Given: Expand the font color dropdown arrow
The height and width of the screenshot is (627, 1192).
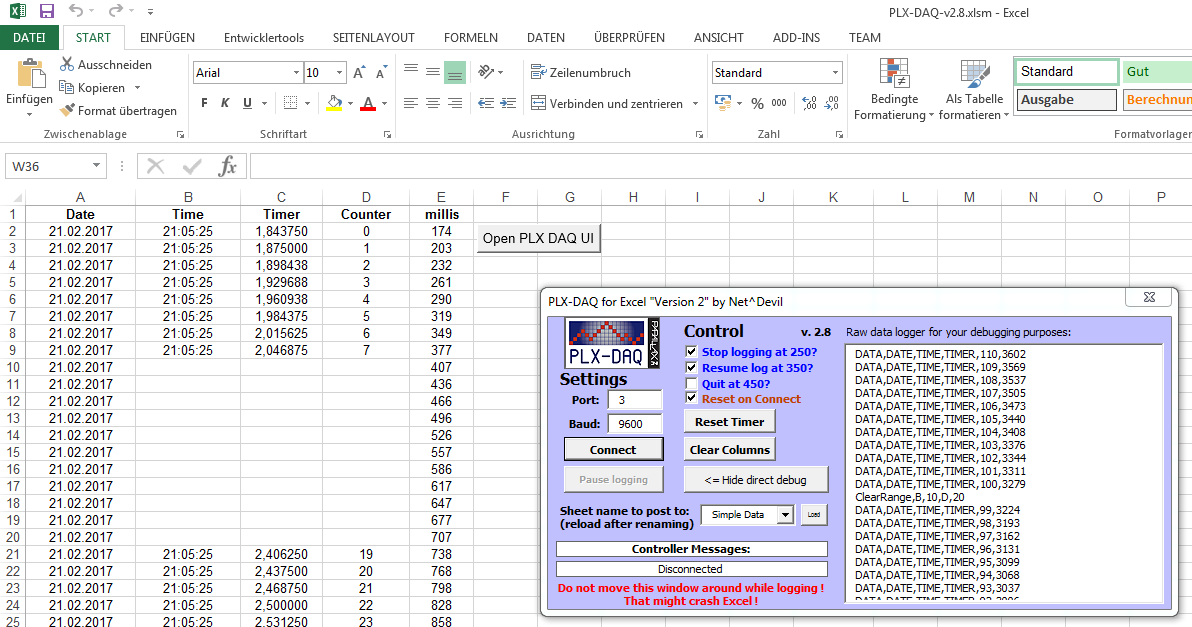Looking at the screenshot, I should (x=385, y=103).
